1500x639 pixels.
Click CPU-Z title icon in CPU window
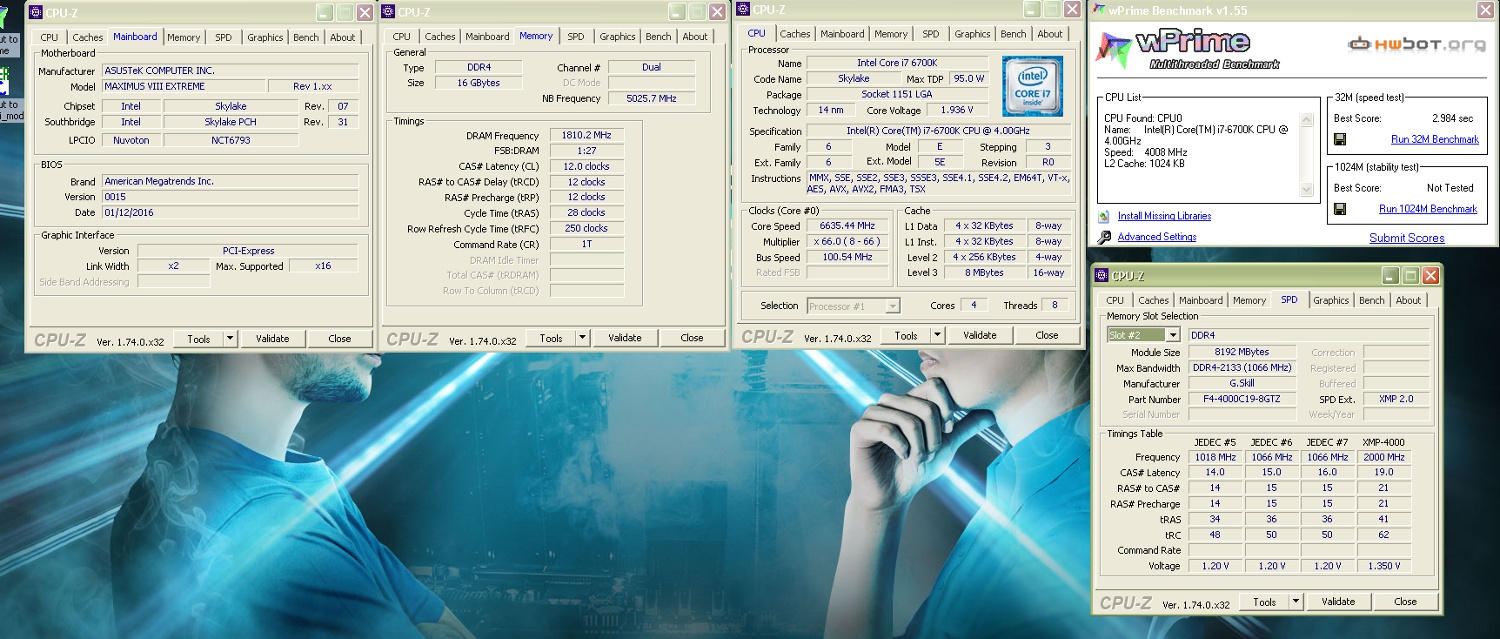point(743,10)
